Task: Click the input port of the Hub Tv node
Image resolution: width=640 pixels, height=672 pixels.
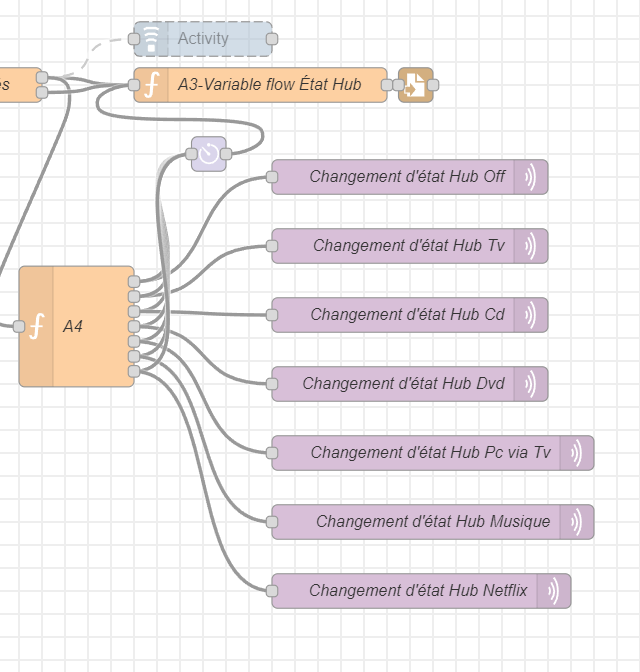Action: click(x=272, y=246)
